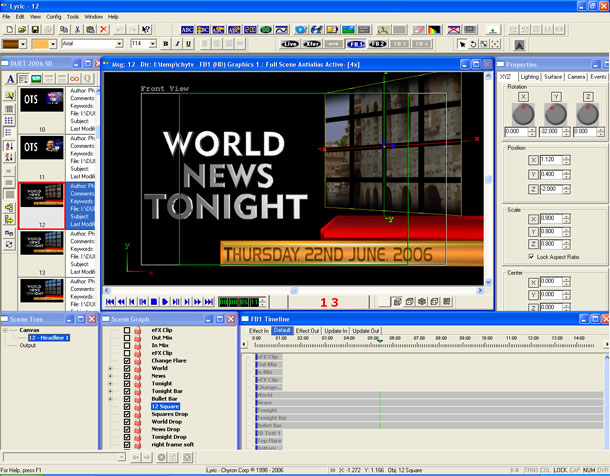The height and width of the screenshot is (476, 610).
Task: Open the font name dropdown
Action: pyautogui.click(x=119, y=44)
